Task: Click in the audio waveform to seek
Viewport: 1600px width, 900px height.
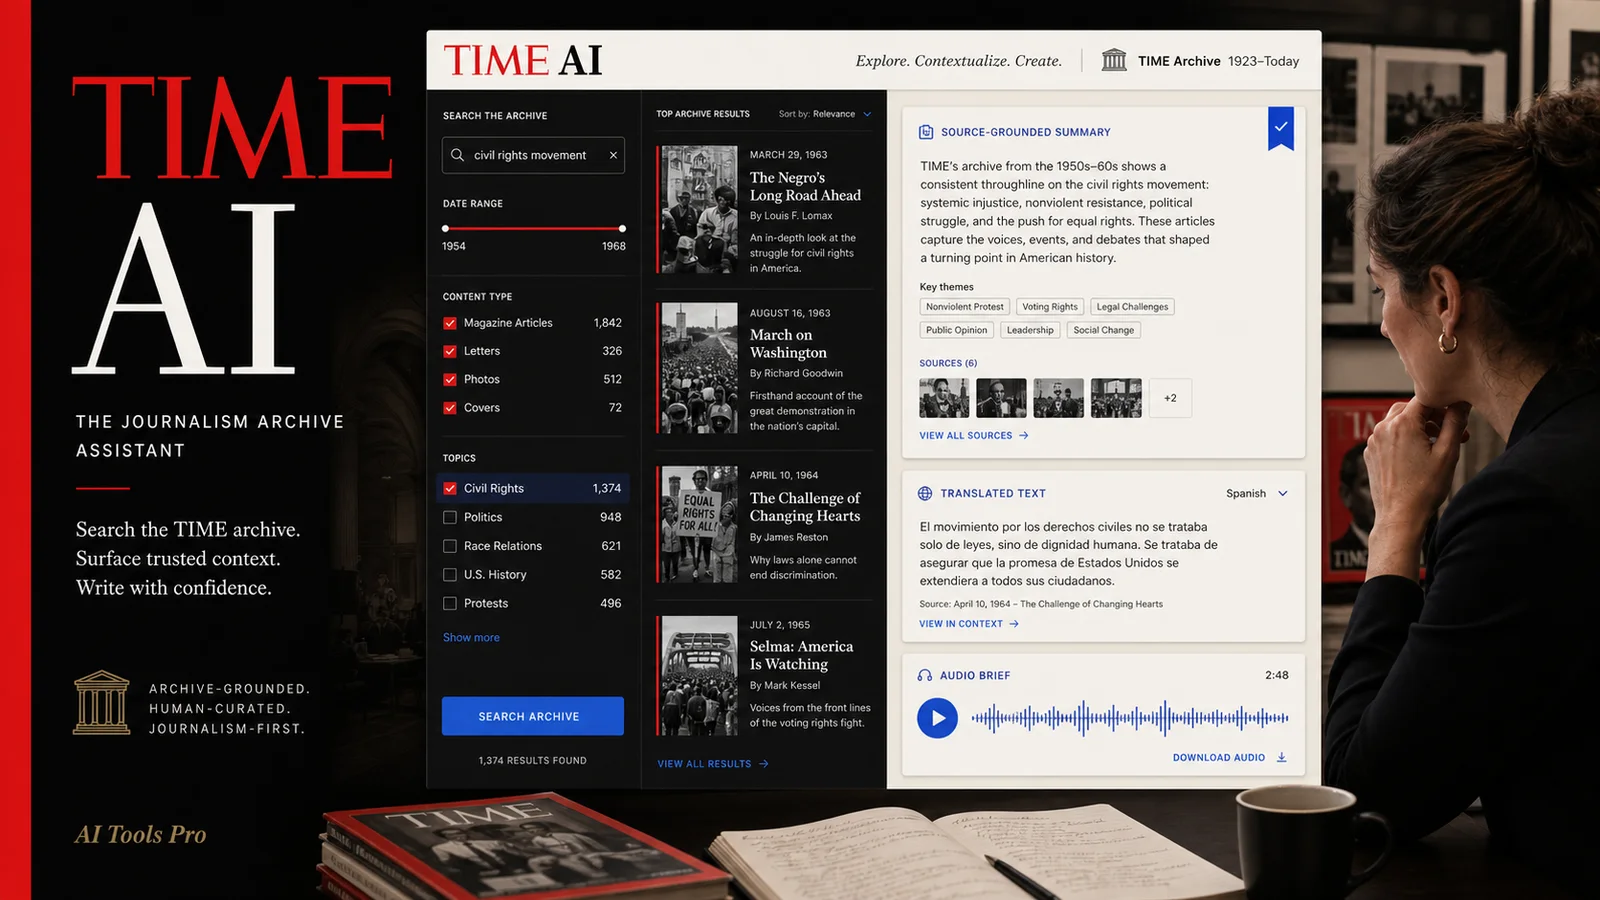Action: click(1130, 717)
